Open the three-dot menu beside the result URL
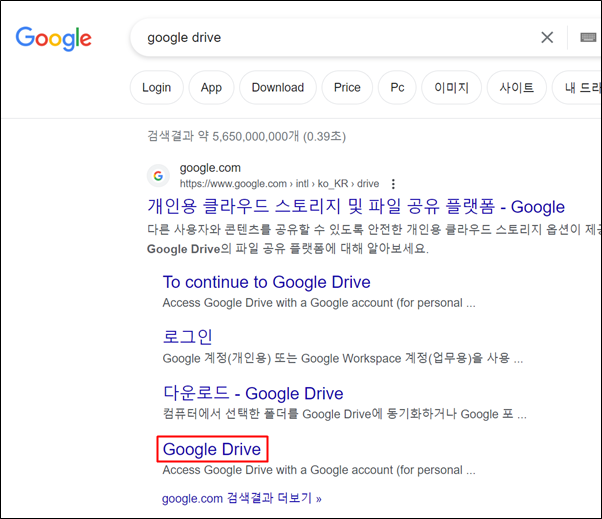The image size is (602, 519). 393,184
